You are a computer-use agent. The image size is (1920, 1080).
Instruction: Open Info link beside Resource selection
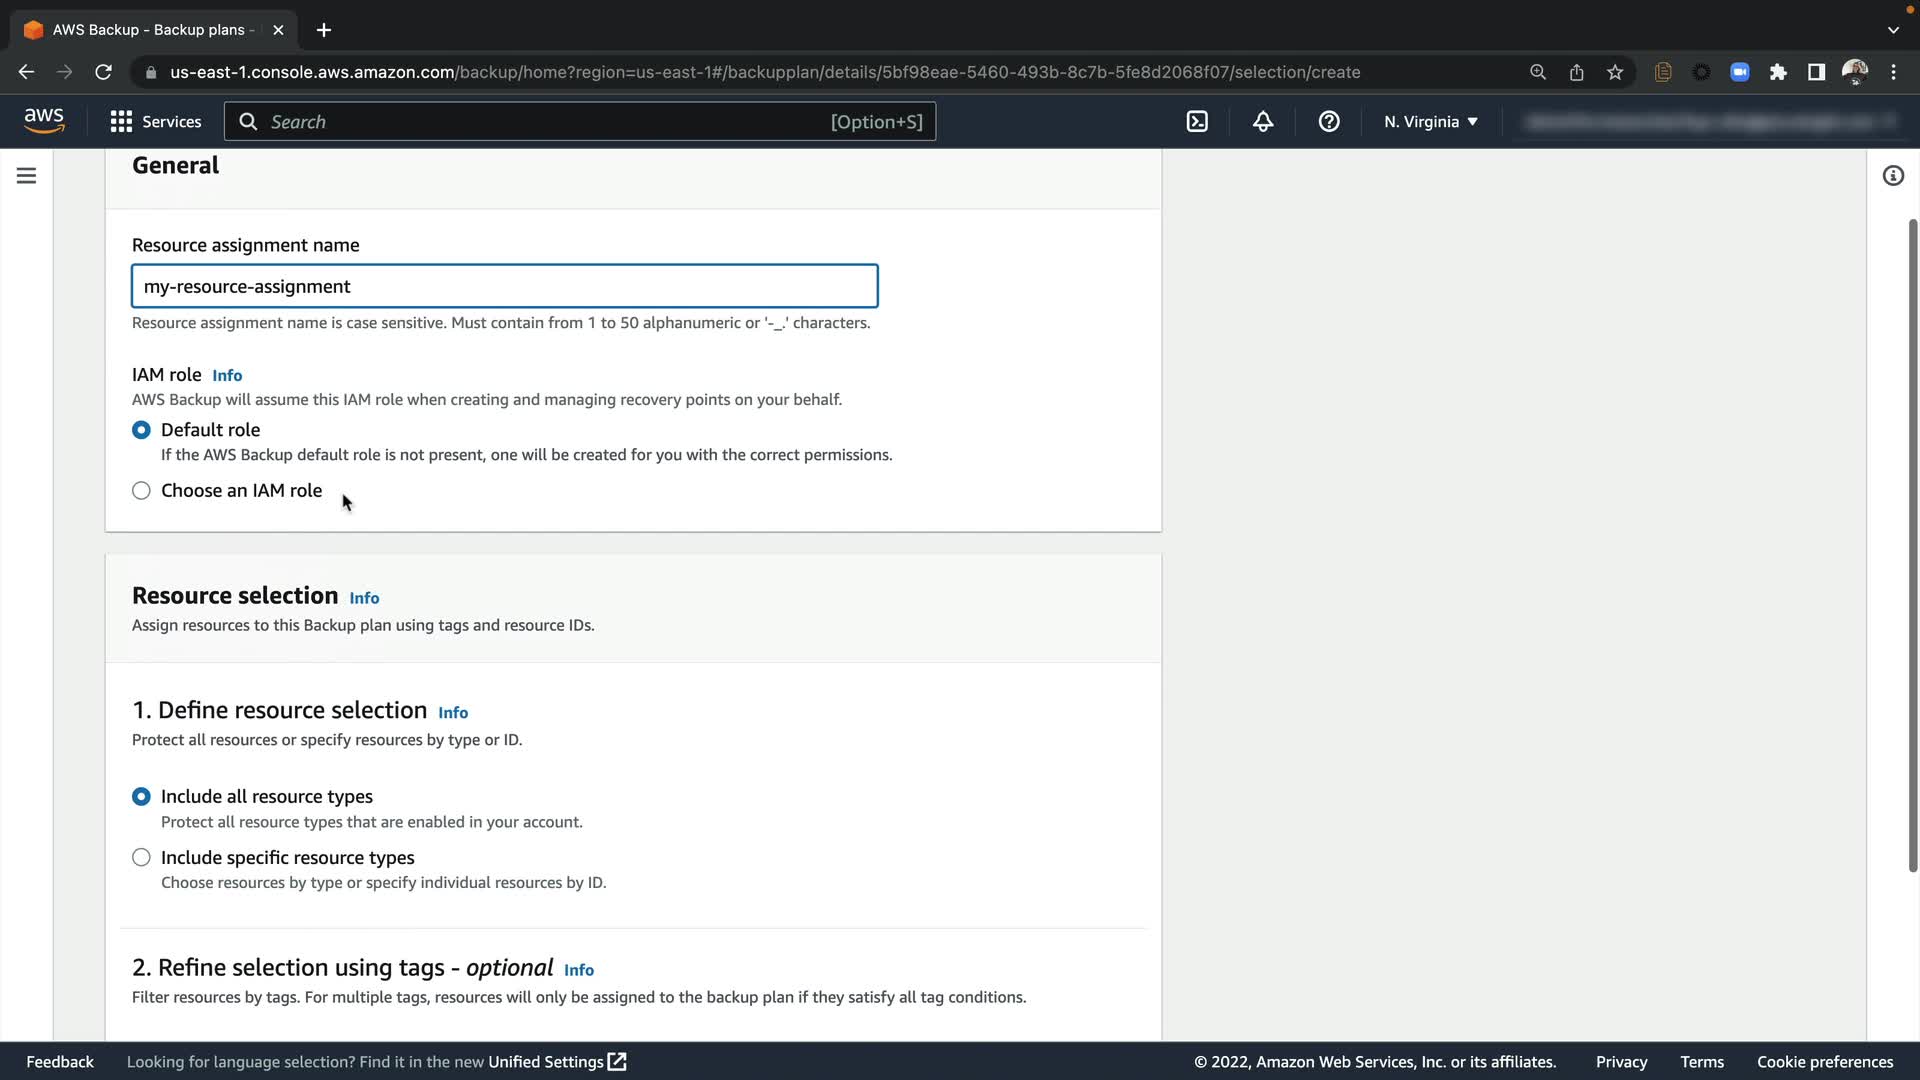[x=364, y=598]
